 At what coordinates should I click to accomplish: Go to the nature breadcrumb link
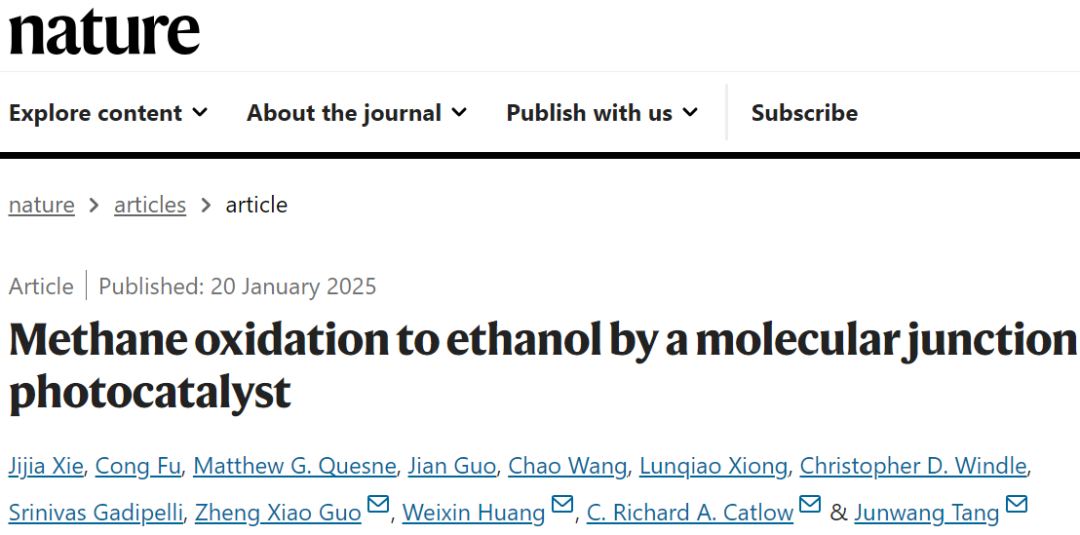[x=41, y=205]
